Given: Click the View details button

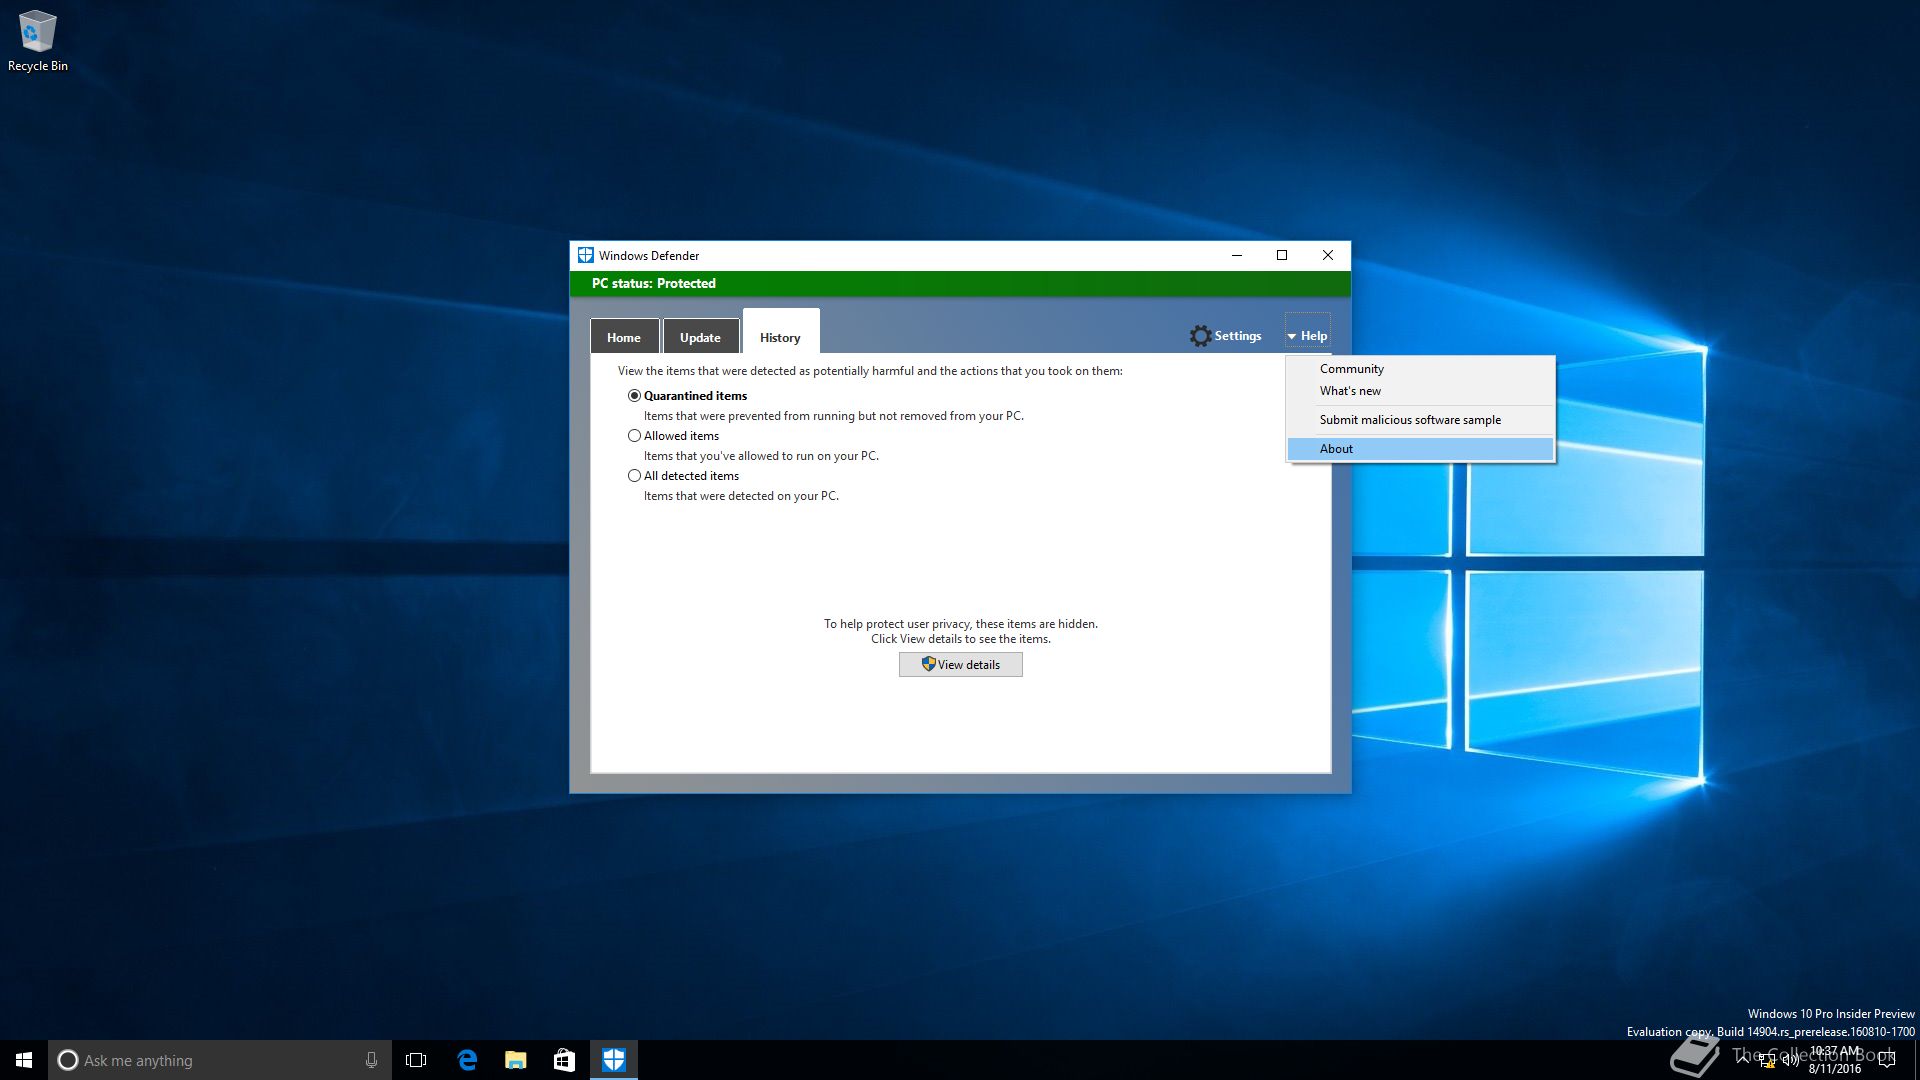Looking at the screenshot, I should 960,665.
